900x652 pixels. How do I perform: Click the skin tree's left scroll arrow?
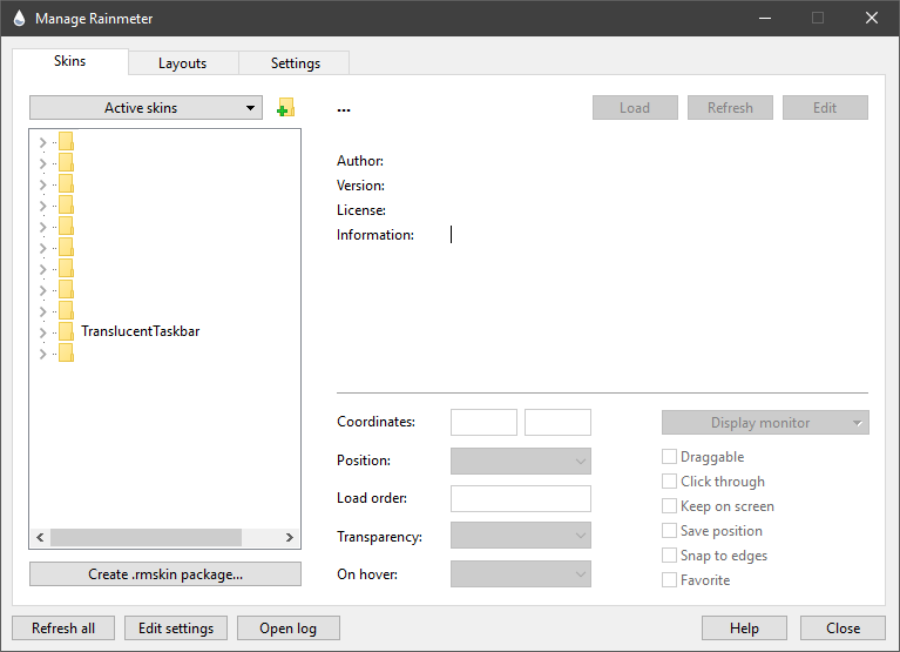point(40,537)
